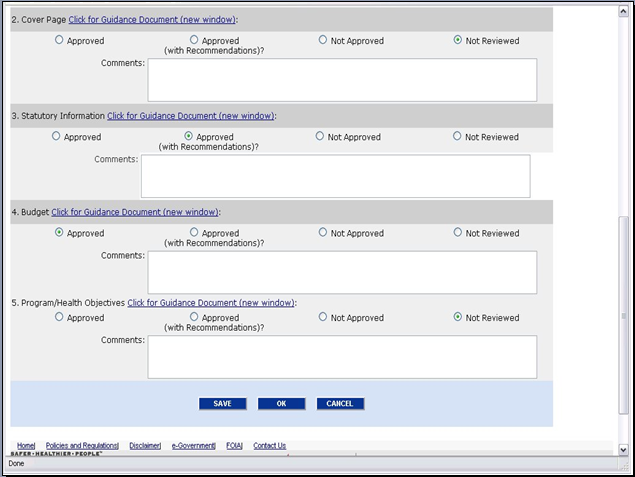Choose Approved for Statutory Information
The image size is (635, 477).
[x=56, y=136]
